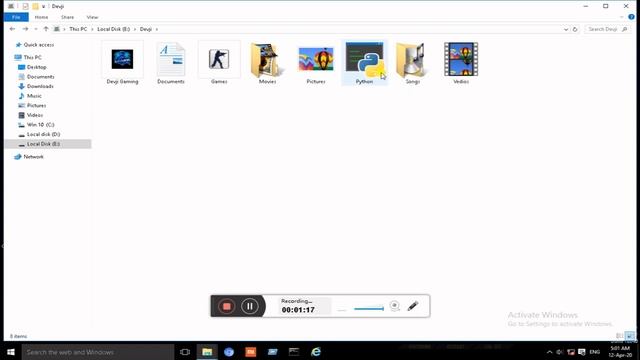Open the volume control in tray

[560, 352]
